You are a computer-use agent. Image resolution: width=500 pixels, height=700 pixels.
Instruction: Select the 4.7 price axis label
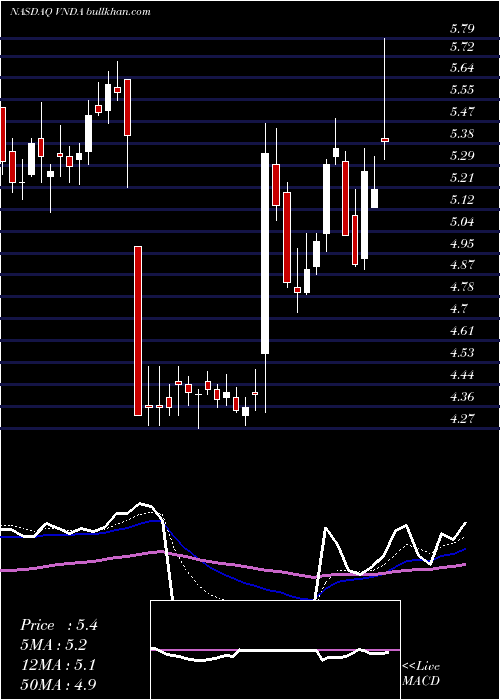pyautogui.click(x=458, y=309)
